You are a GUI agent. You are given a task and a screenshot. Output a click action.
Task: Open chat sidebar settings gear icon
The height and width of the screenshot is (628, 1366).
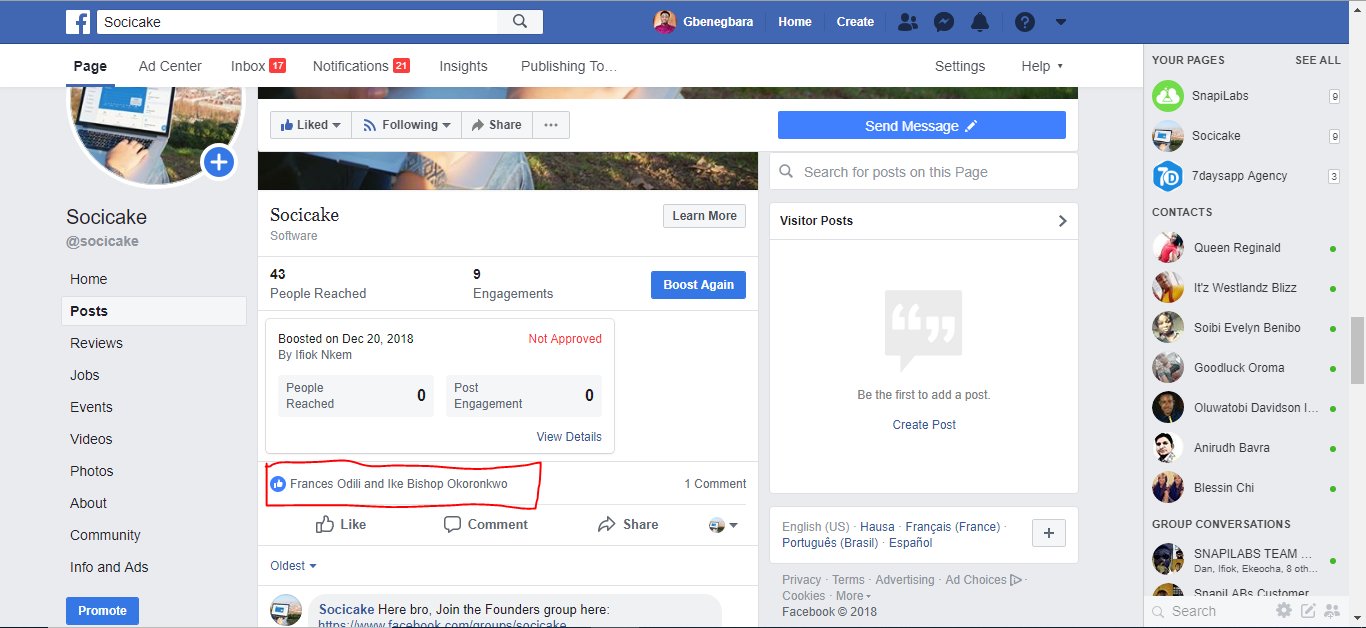pos(1284,611)
